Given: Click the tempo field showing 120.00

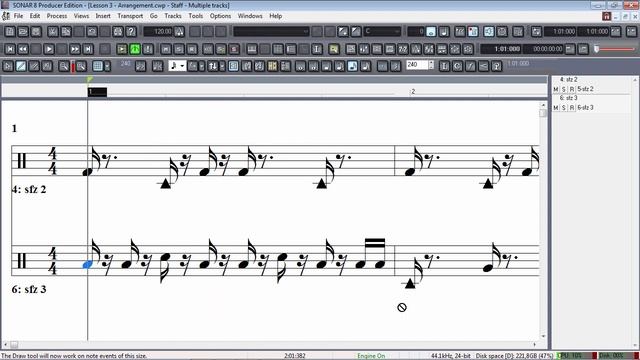Looking at the screenshot, I should (158, 31).
